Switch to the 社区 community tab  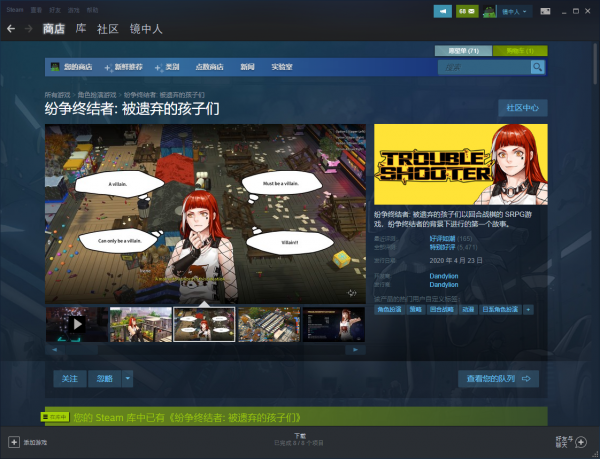point(108,29)
